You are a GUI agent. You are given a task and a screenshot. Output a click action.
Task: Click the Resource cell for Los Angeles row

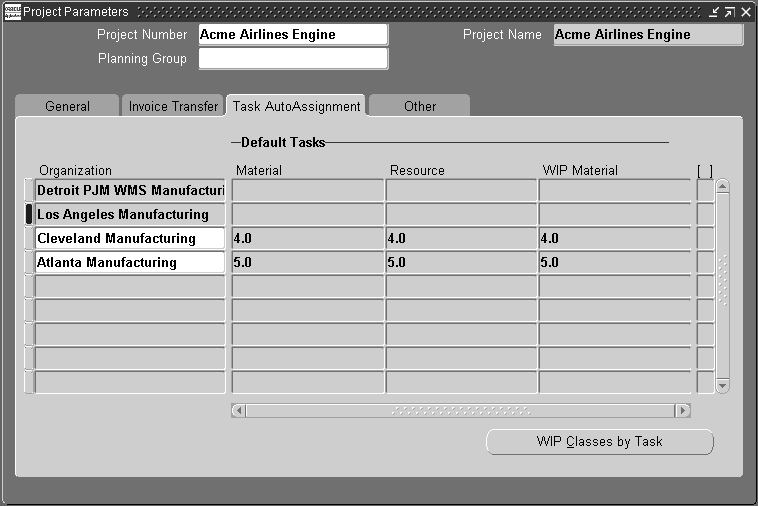(x=462, y=214)
